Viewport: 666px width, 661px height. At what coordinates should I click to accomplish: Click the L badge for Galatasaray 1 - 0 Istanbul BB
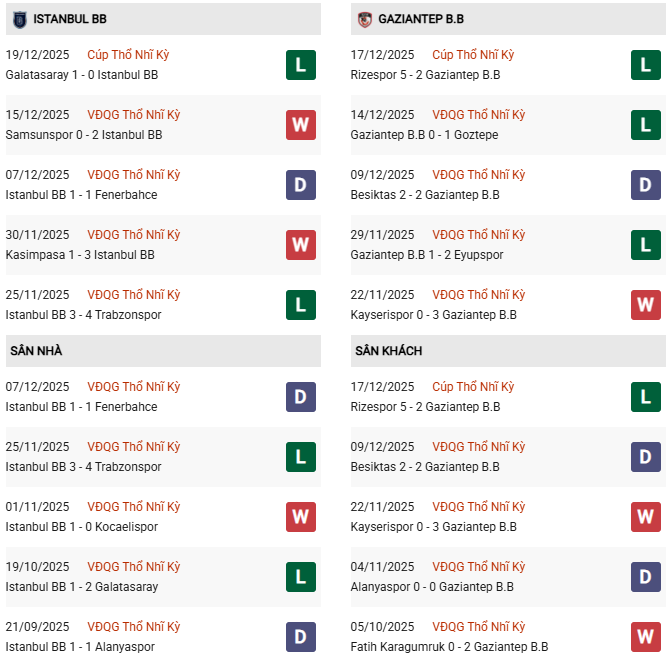tap(300, 65)
